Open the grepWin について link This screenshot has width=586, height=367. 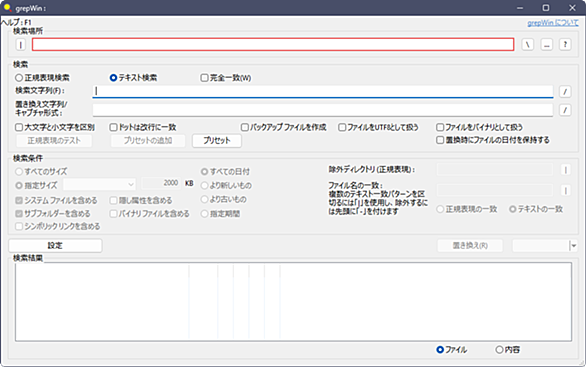pyautogui.click(x=553, y=23)
